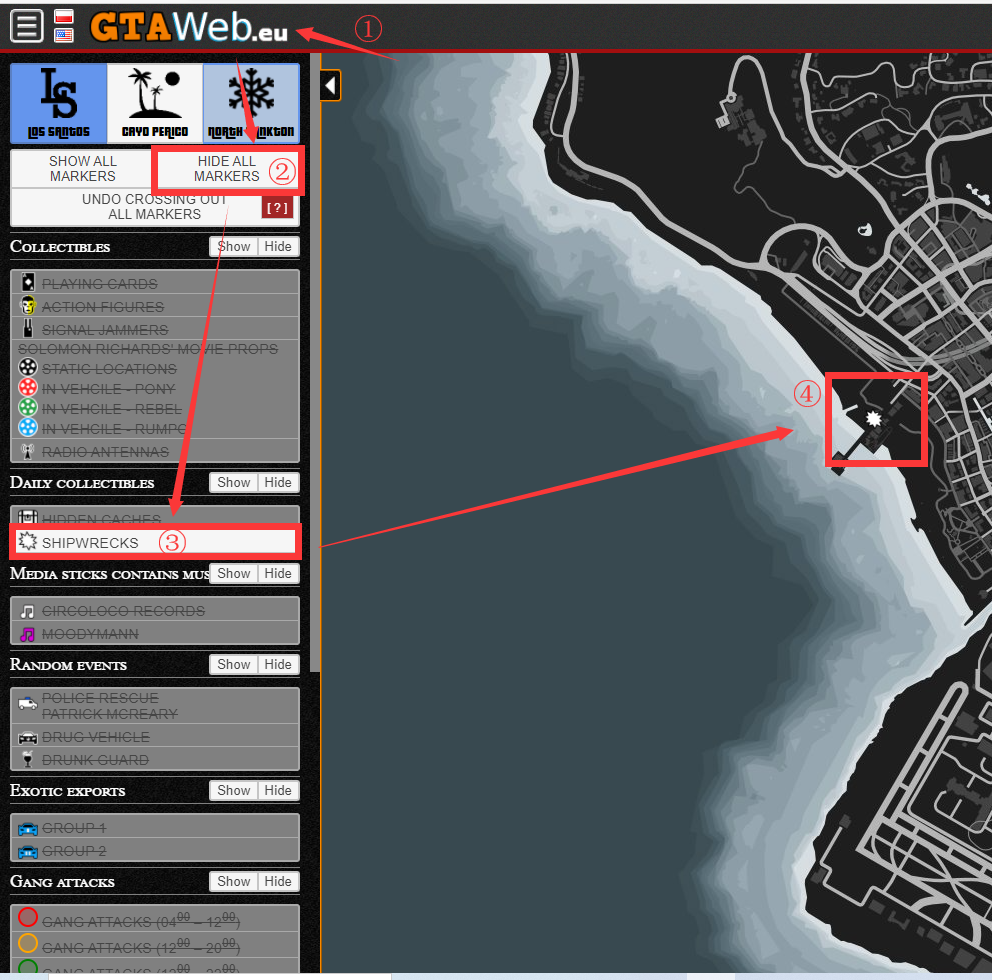The height and width of the screenshot is (980, 992).
Task: Switch language with the Polish flag
Action: (63, 16)
